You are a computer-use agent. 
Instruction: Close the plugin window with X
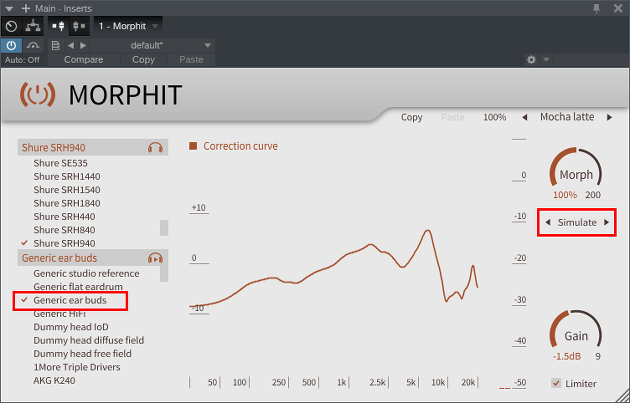[x=618, y=8]
